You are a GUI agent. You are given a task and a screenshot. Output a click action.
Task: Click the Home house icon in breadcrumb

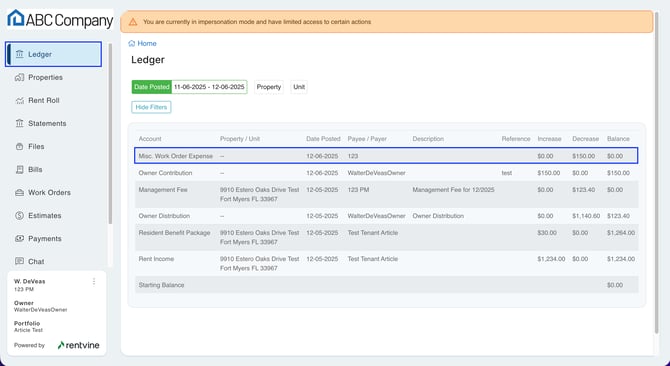pyautogui.click(x=132, y=43)
